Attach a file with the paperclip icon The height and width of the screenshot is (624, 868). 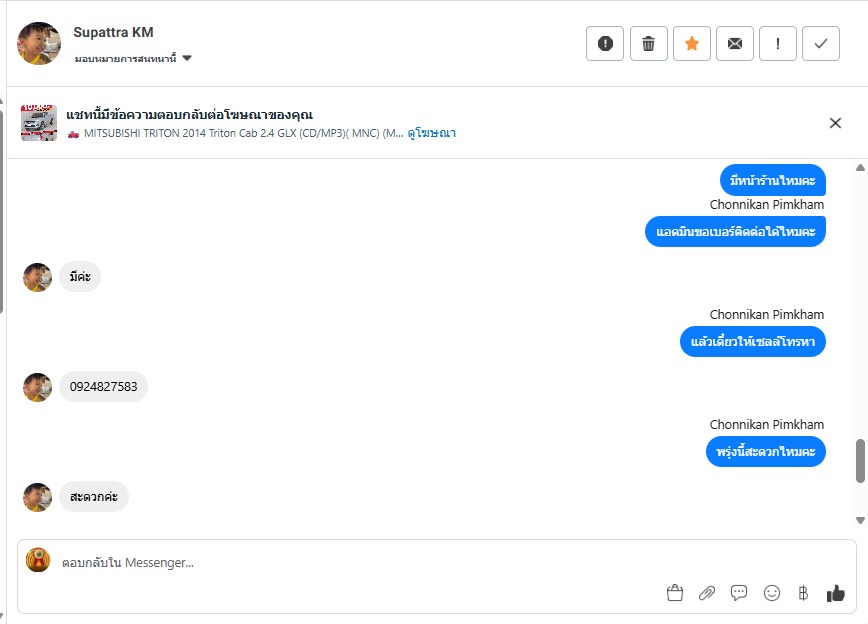tap(707, 593)
